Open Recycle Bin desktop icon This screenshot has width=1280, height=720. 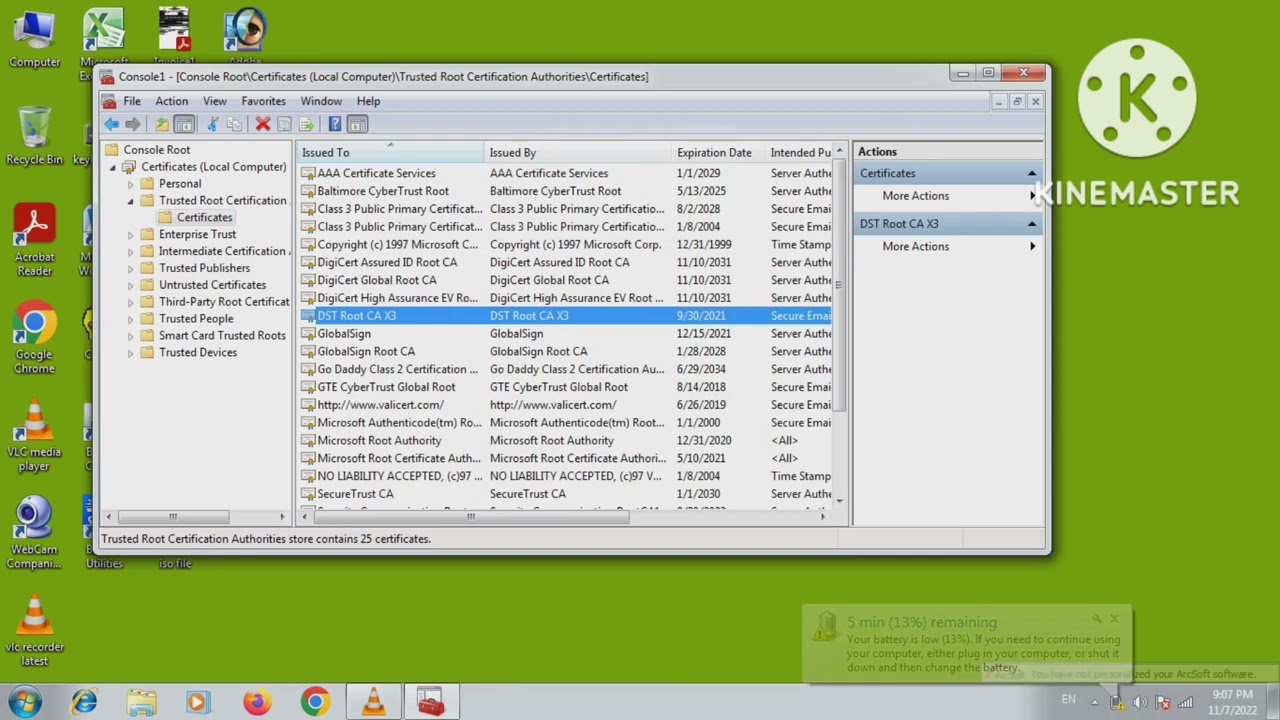click(x=34, y=137)
